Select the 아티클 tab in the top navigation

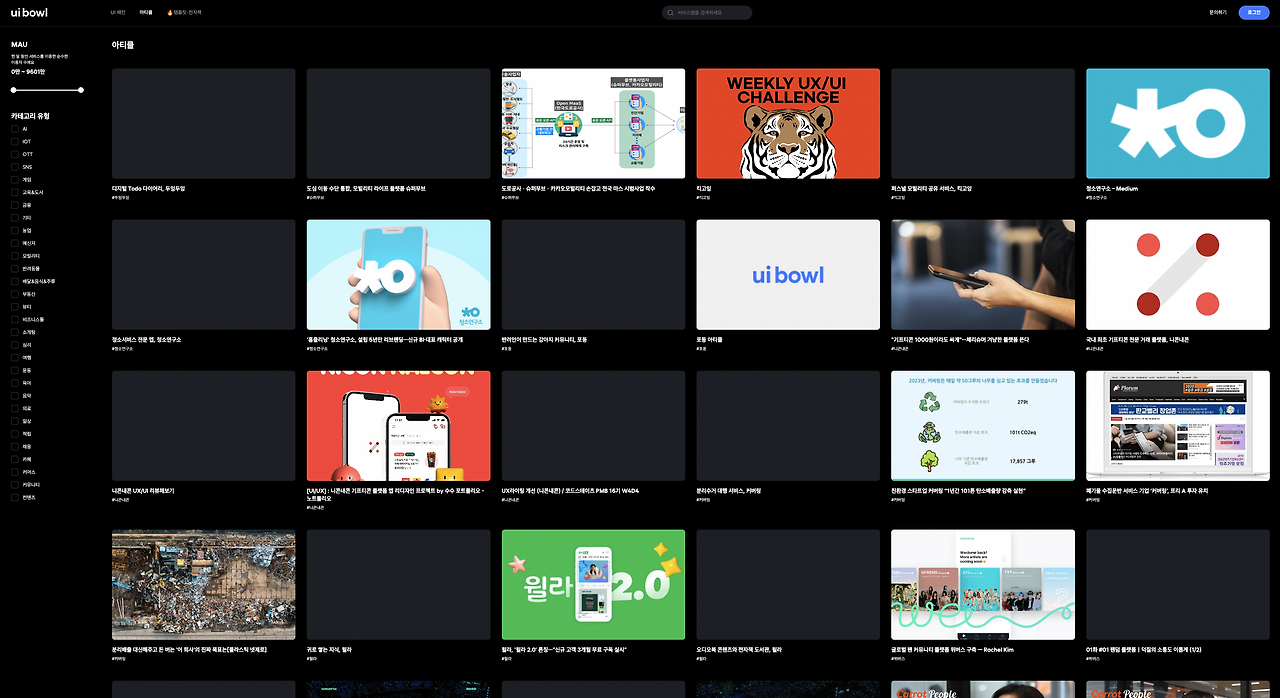click(x=146, y=13)
